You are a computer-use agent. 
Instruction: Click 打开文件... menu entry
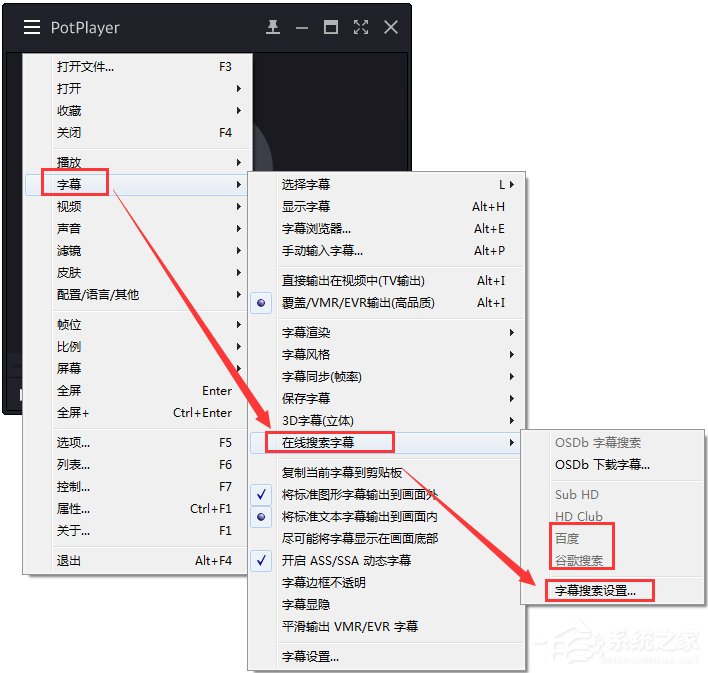(x=136, y=67)
